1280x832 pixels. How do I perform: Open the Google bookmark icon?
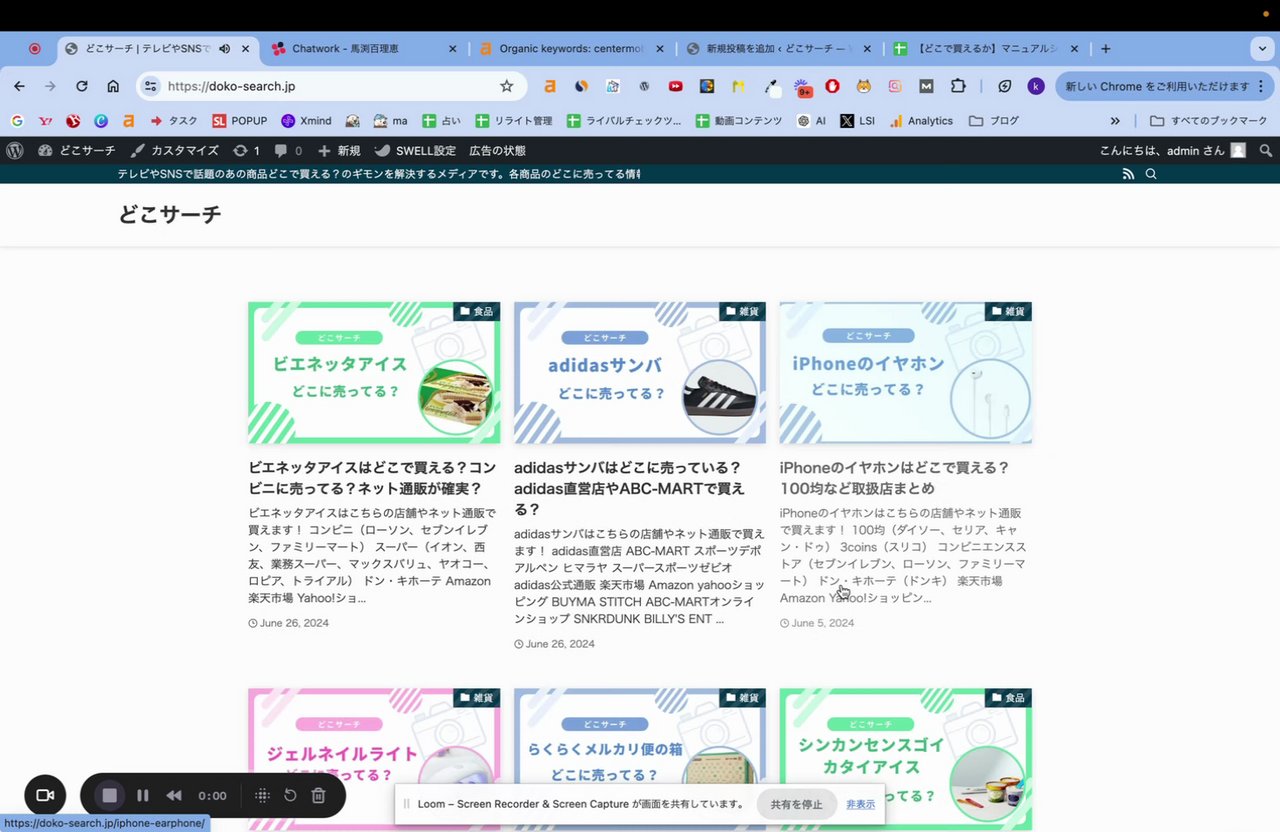17,120
